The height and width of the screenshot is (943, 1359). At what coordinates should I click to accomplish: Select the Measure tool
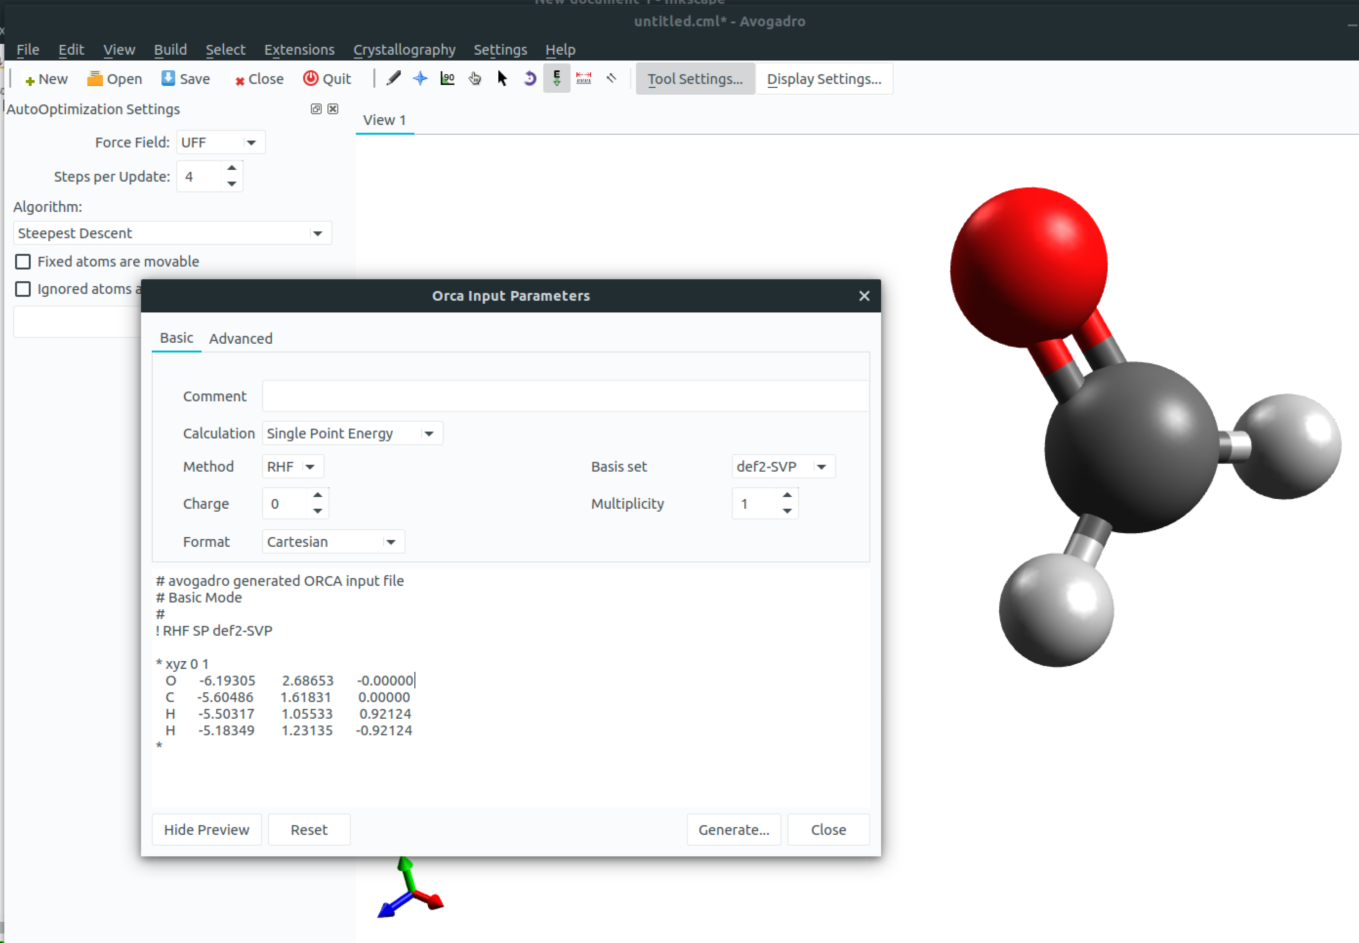pyautogui.click(x=584, y=78)
